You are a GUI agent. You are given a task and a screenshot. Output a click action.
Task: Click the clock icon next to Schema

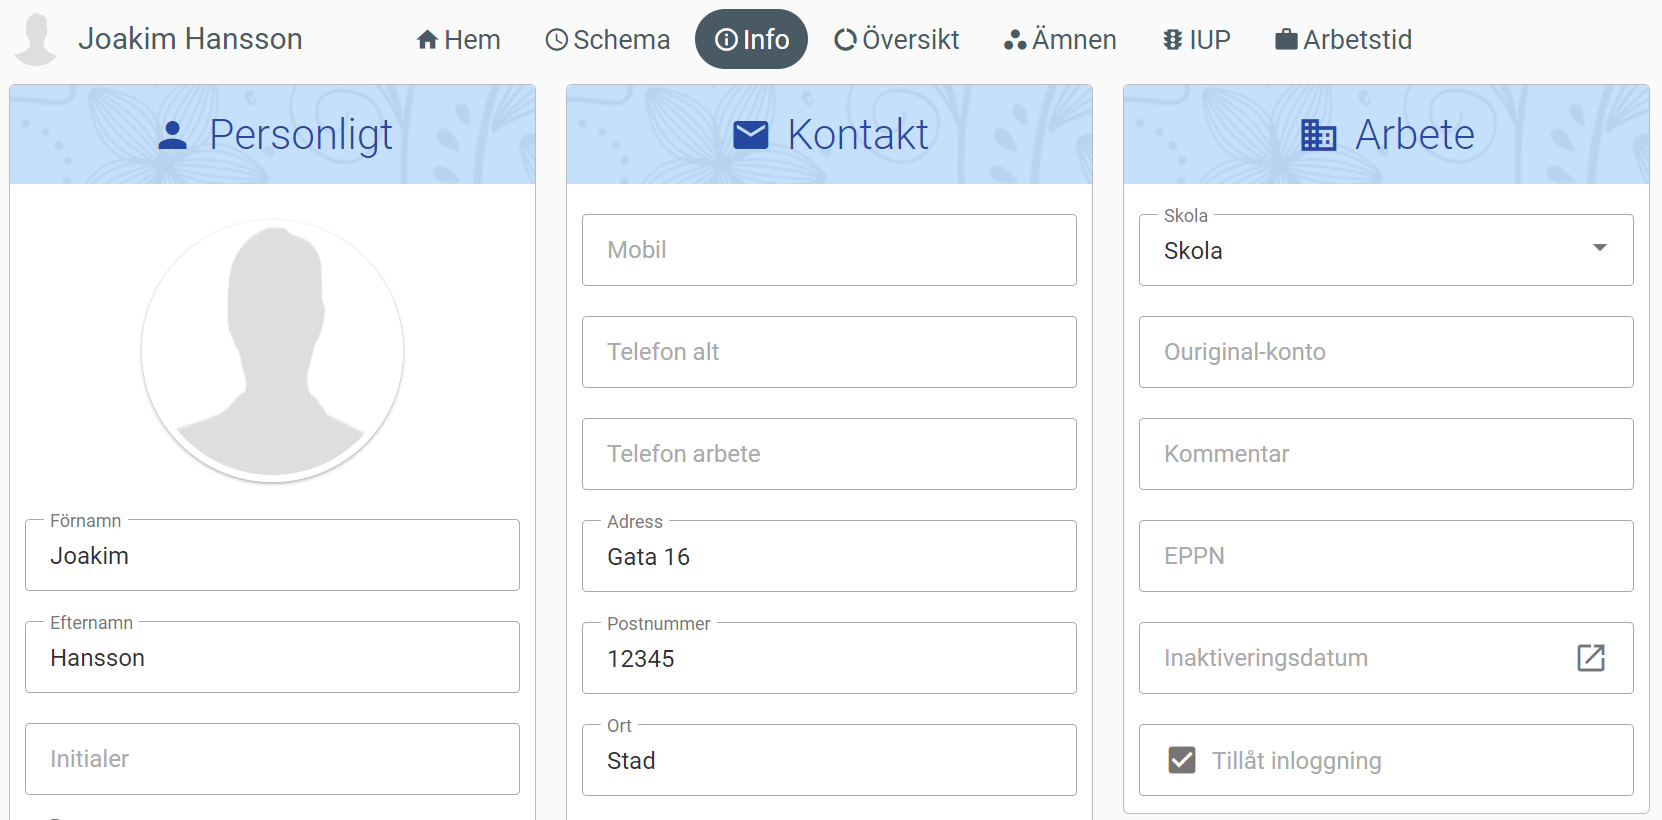[557, 40]
